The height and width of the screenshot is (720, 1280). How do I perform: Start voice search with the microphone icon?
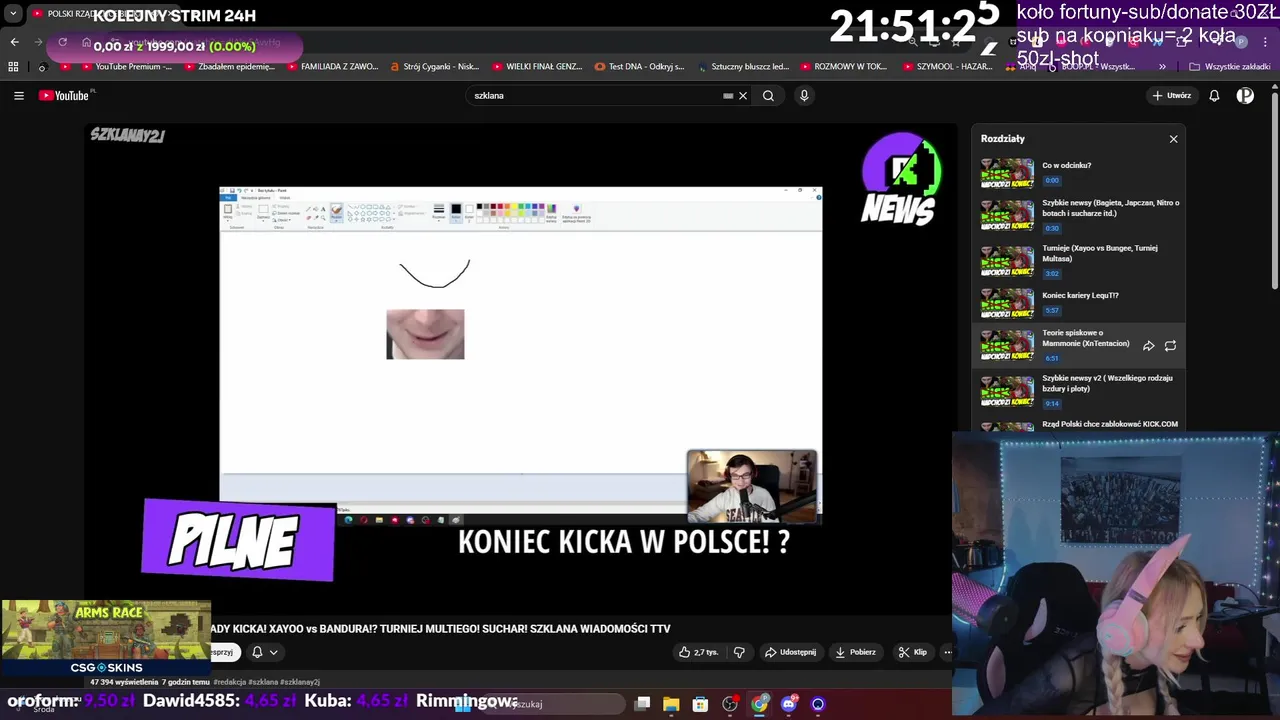pos(804,96)
